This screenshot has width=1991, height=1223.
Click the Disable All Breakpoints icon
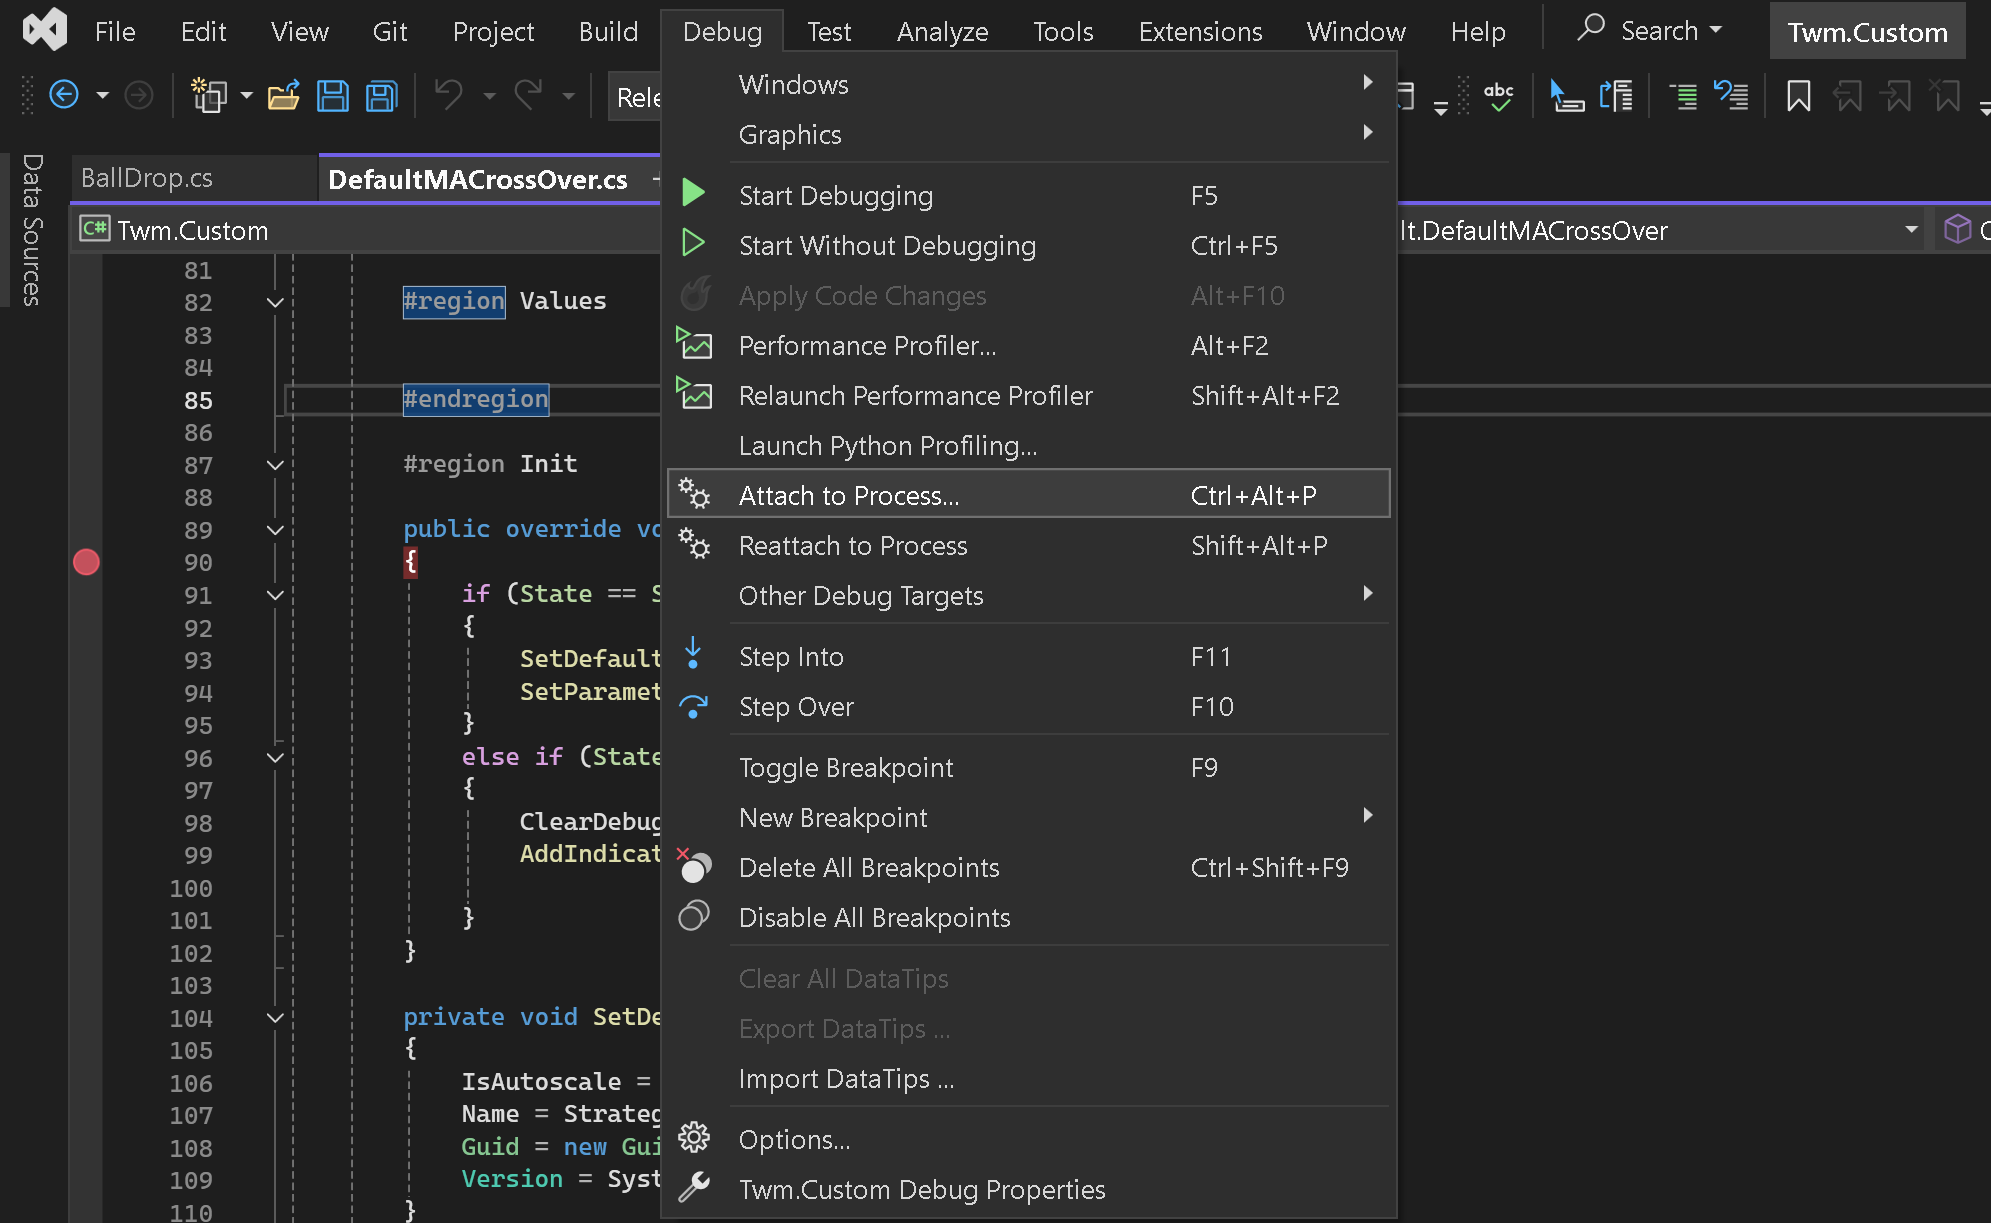point(694,916)
